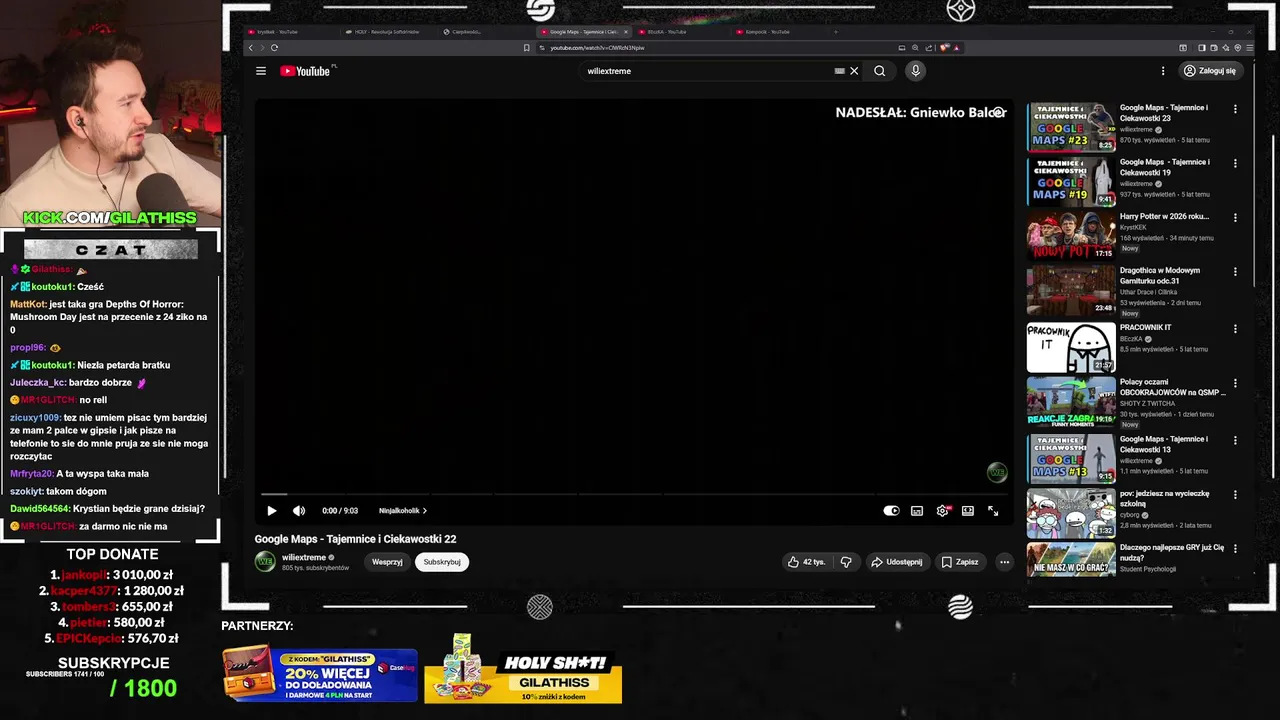
Task: Open options menu for Google Maps 13 video
Action: (x=1235, y=440)
